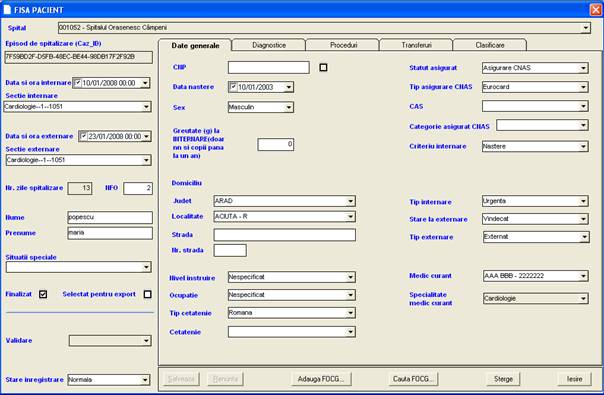Toggle the checkbox next to CNP field
This screenshot has width=604, height=395.
(x=323, y=67)
